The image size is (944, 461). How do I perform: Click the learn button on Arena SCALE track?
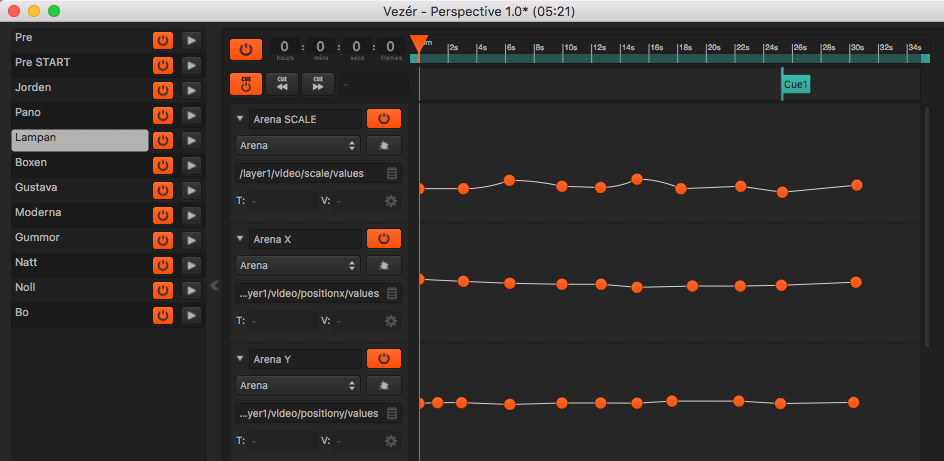tap(384, 146)
